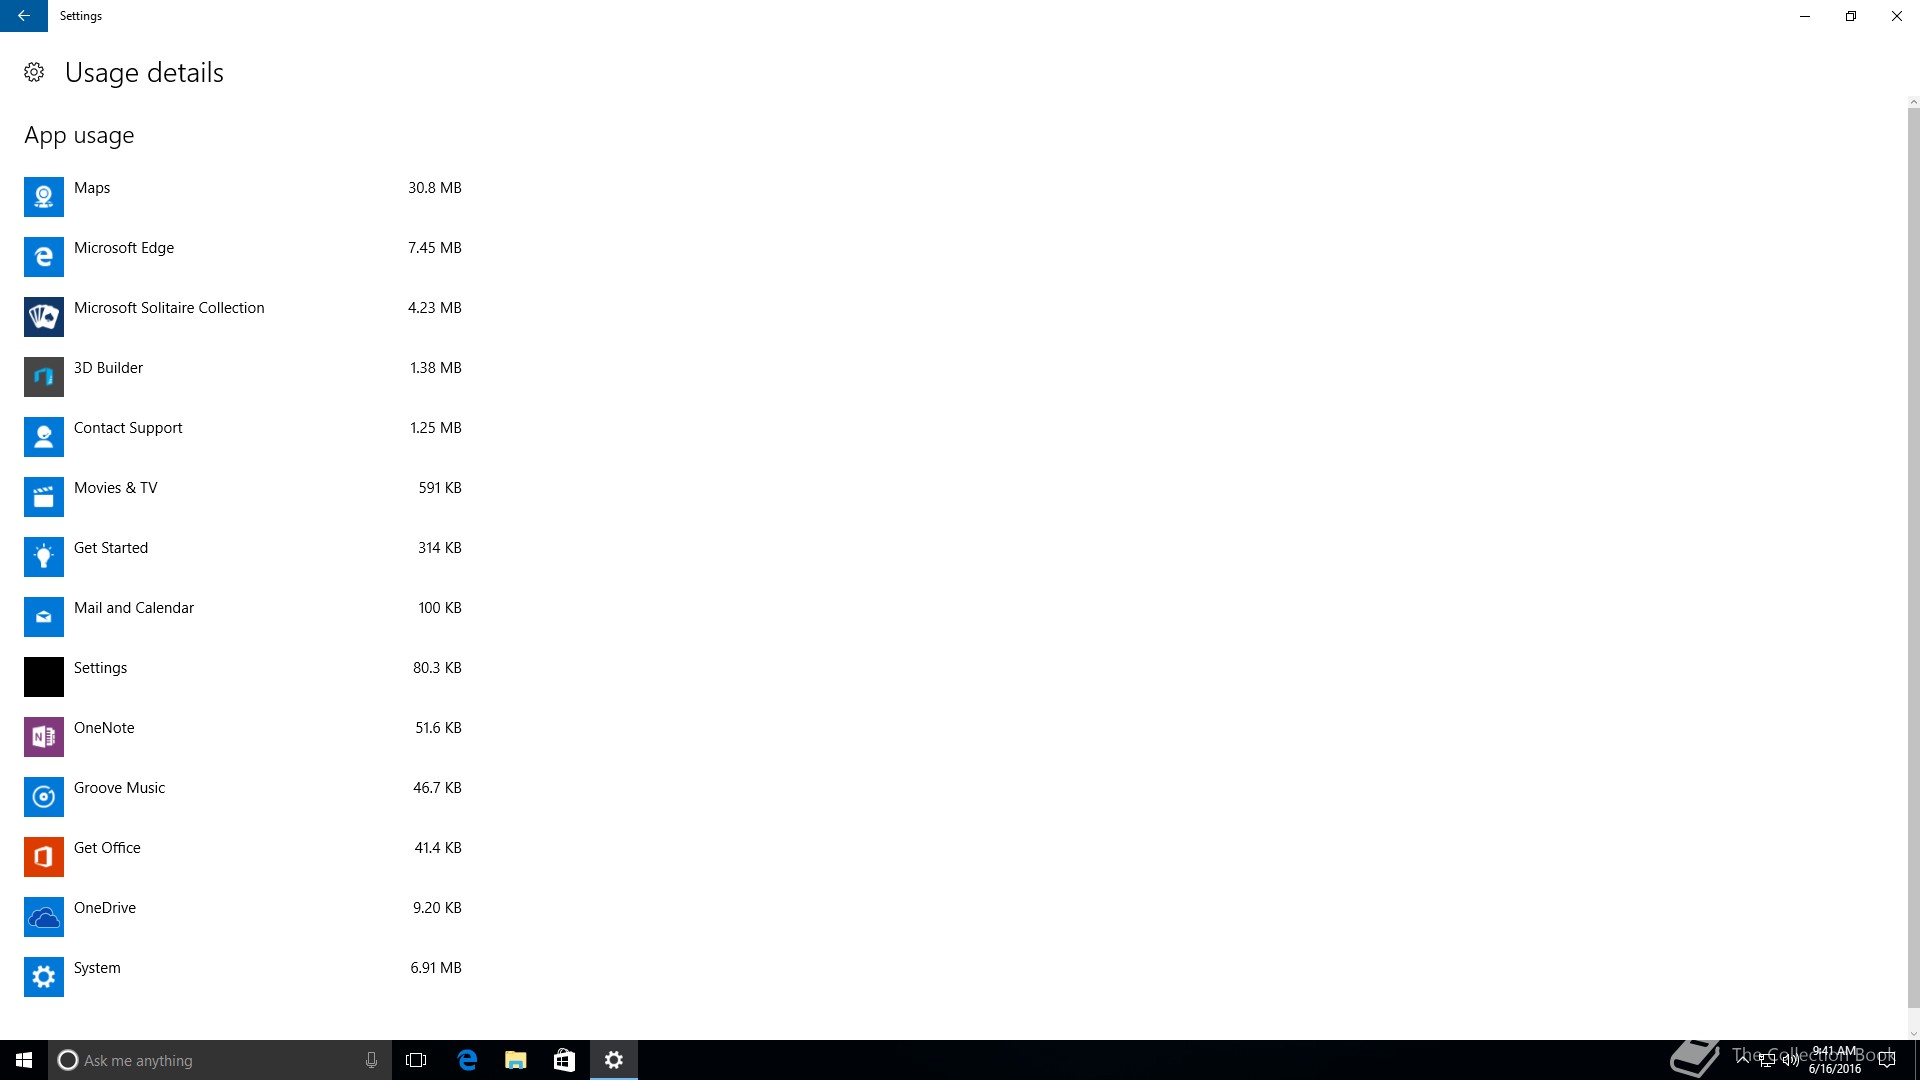Click the scrollbar down arrow
The image size is (1920, 1080).
click(1914, 1034)
